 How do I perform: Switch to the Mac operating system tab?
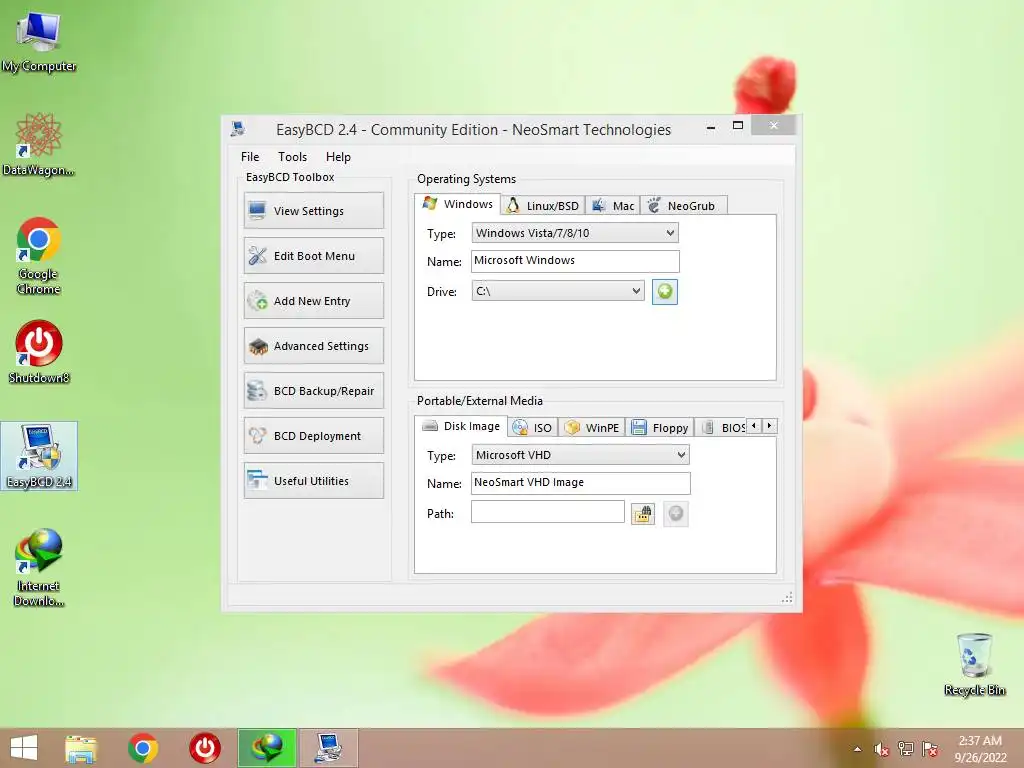(613, 206)
